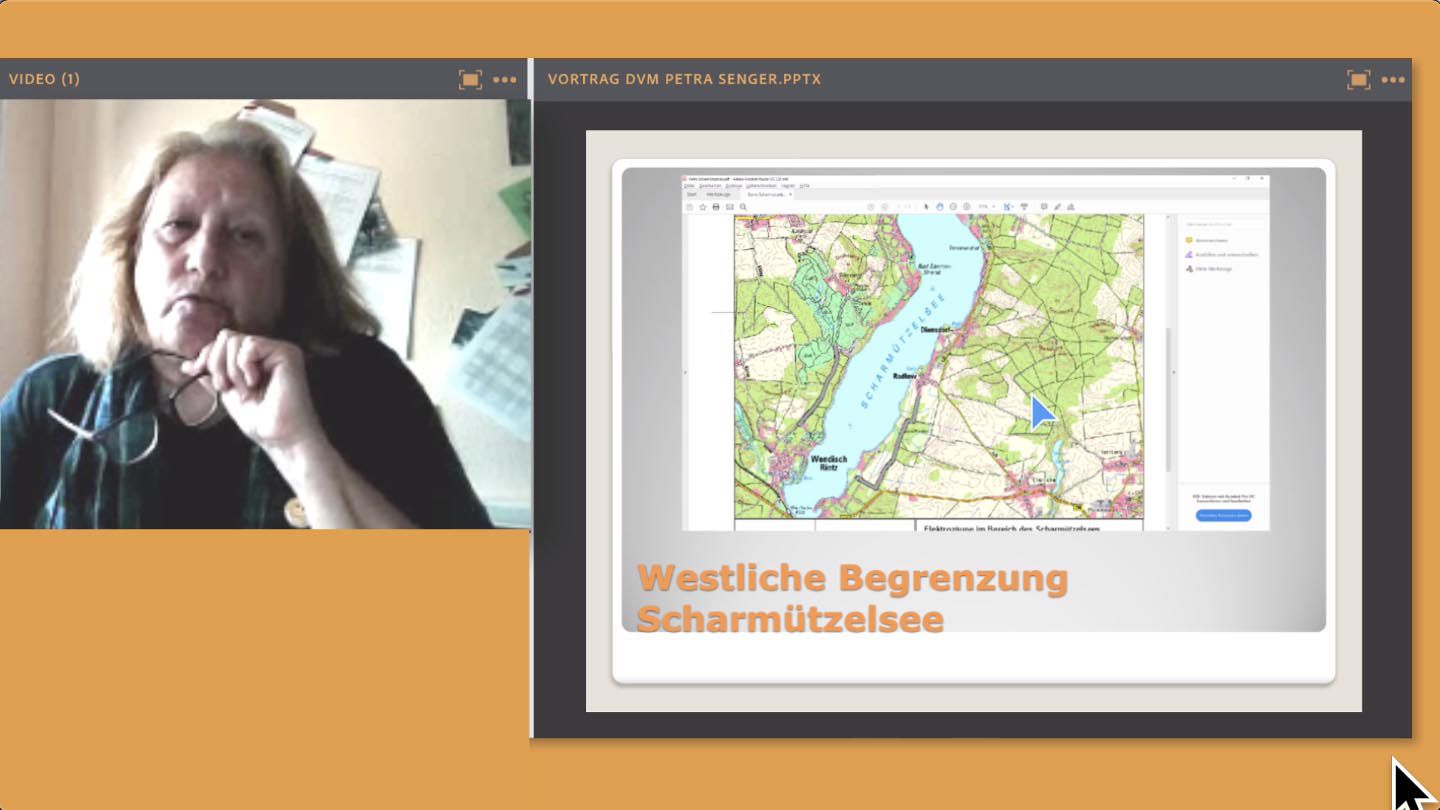Switch to the Start tab in Acrobat

coord(691,194)
